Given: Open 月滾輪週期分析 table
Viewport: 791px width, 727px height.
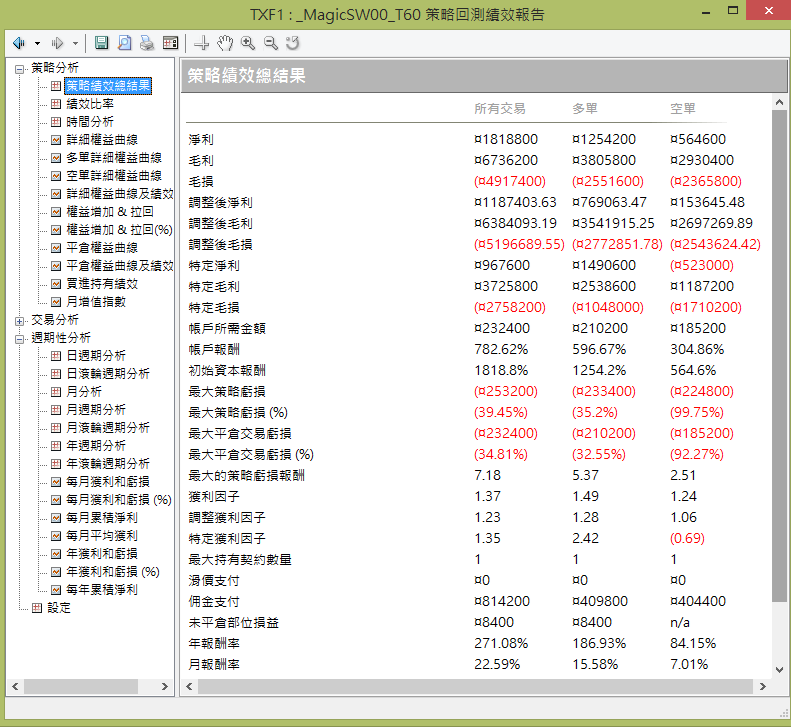Looking at the screenshot, I should [108, 428].
